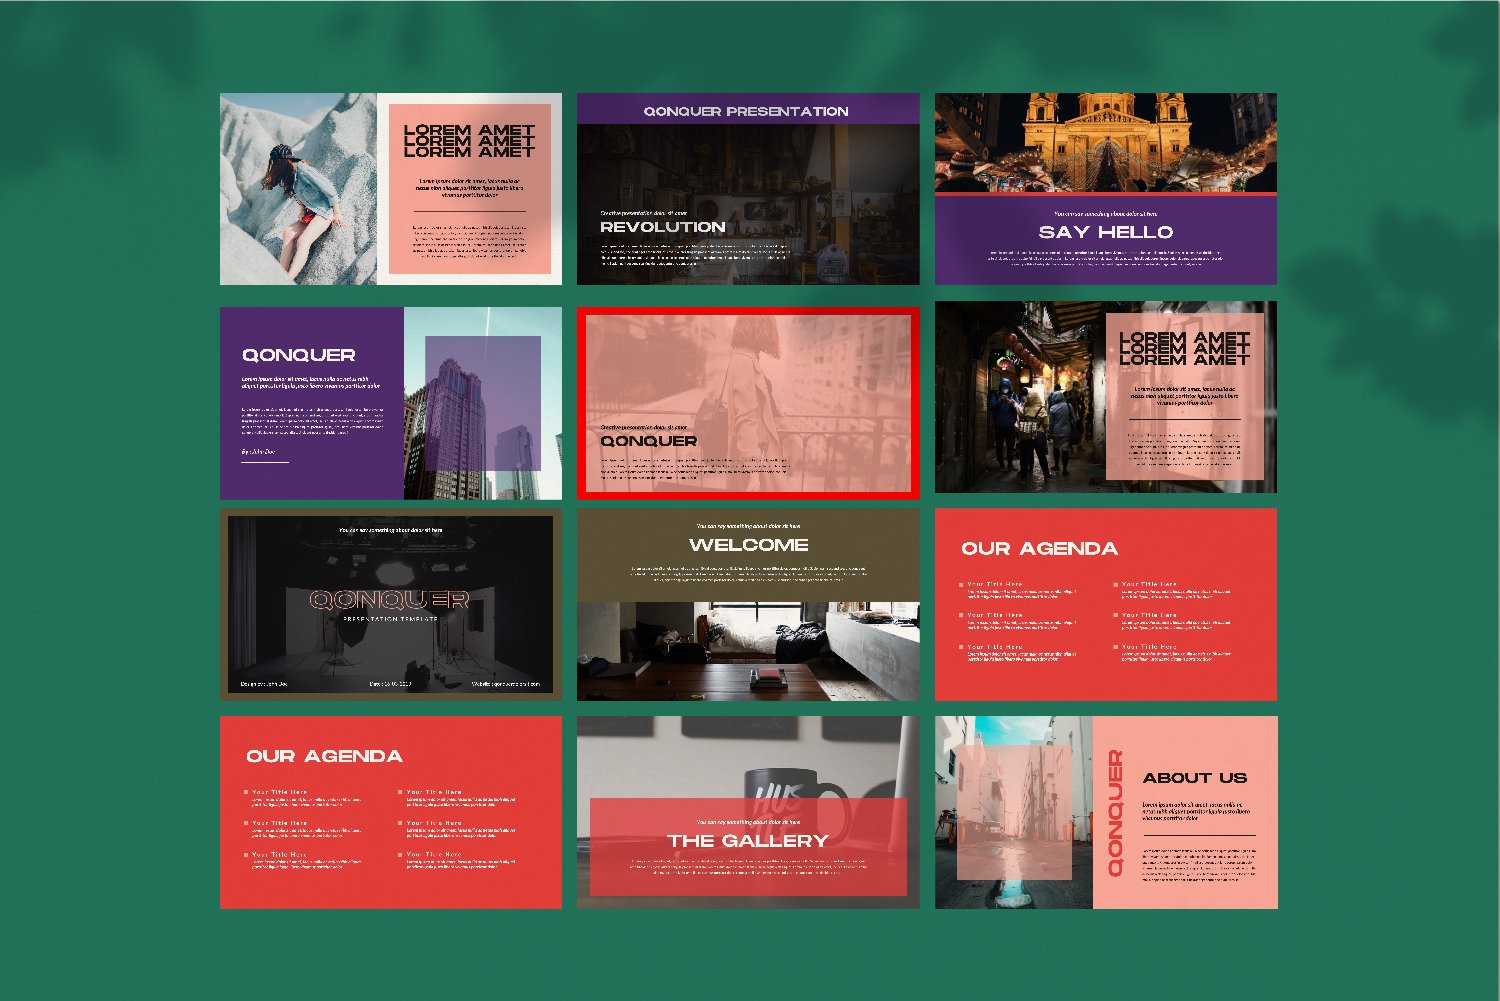The image size is (1500, 1001).
Task: Open the ABOUT US slide thumbnail
Action: pos(1106,812)
